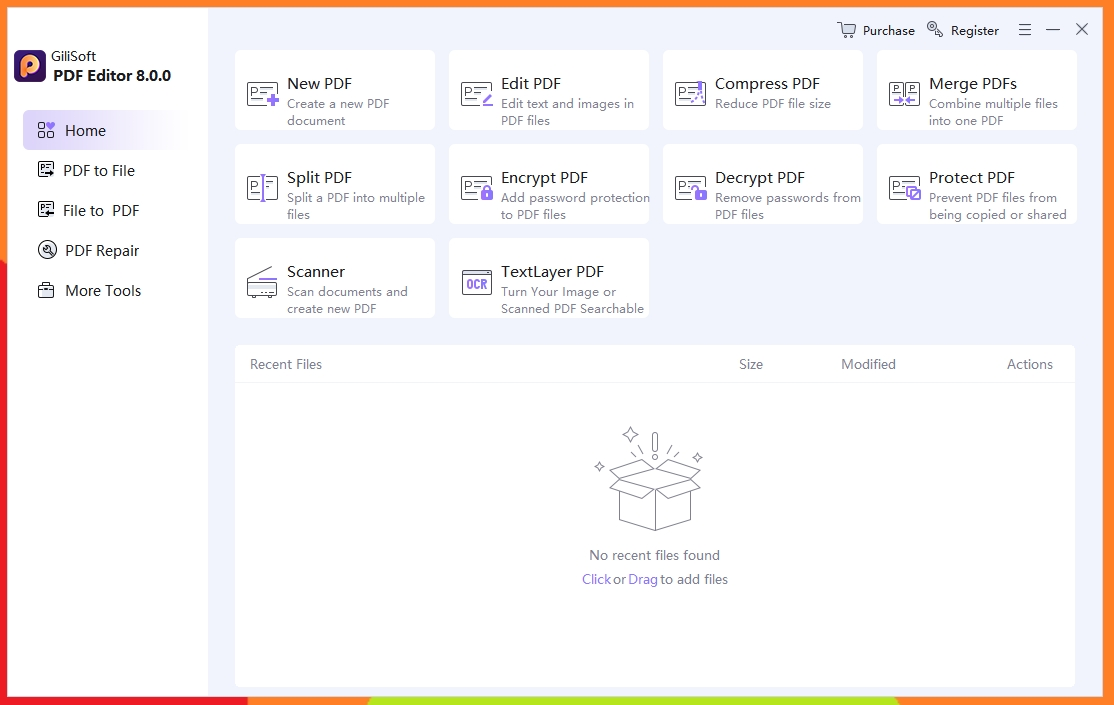Click 'Combine multiple files into one PDF' text

pyautogui.click(x=993, y=112)
